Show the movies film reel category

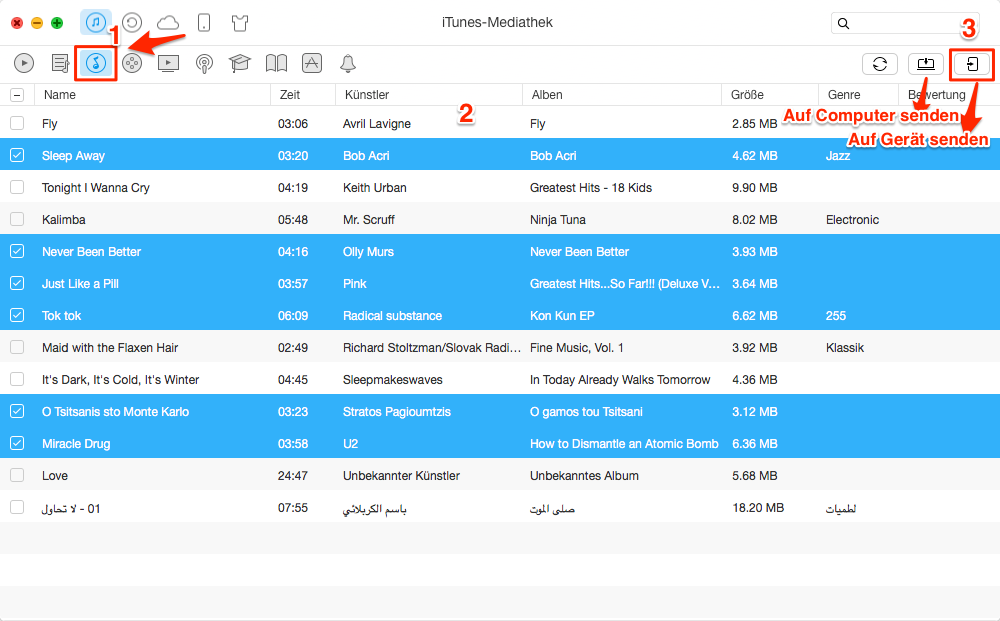[132, 63]
